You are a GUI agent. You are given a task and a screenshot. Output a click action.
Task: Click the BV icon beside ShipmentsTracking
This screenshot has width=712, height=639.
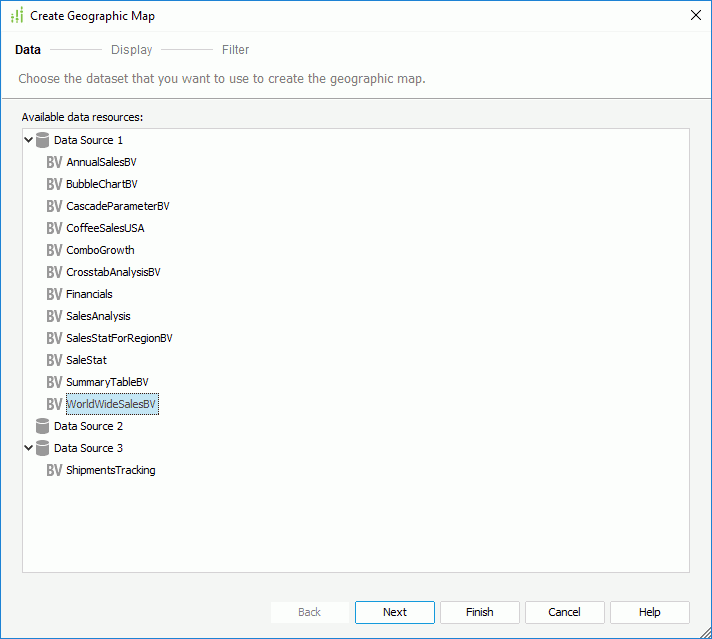[x=54, y=470]
